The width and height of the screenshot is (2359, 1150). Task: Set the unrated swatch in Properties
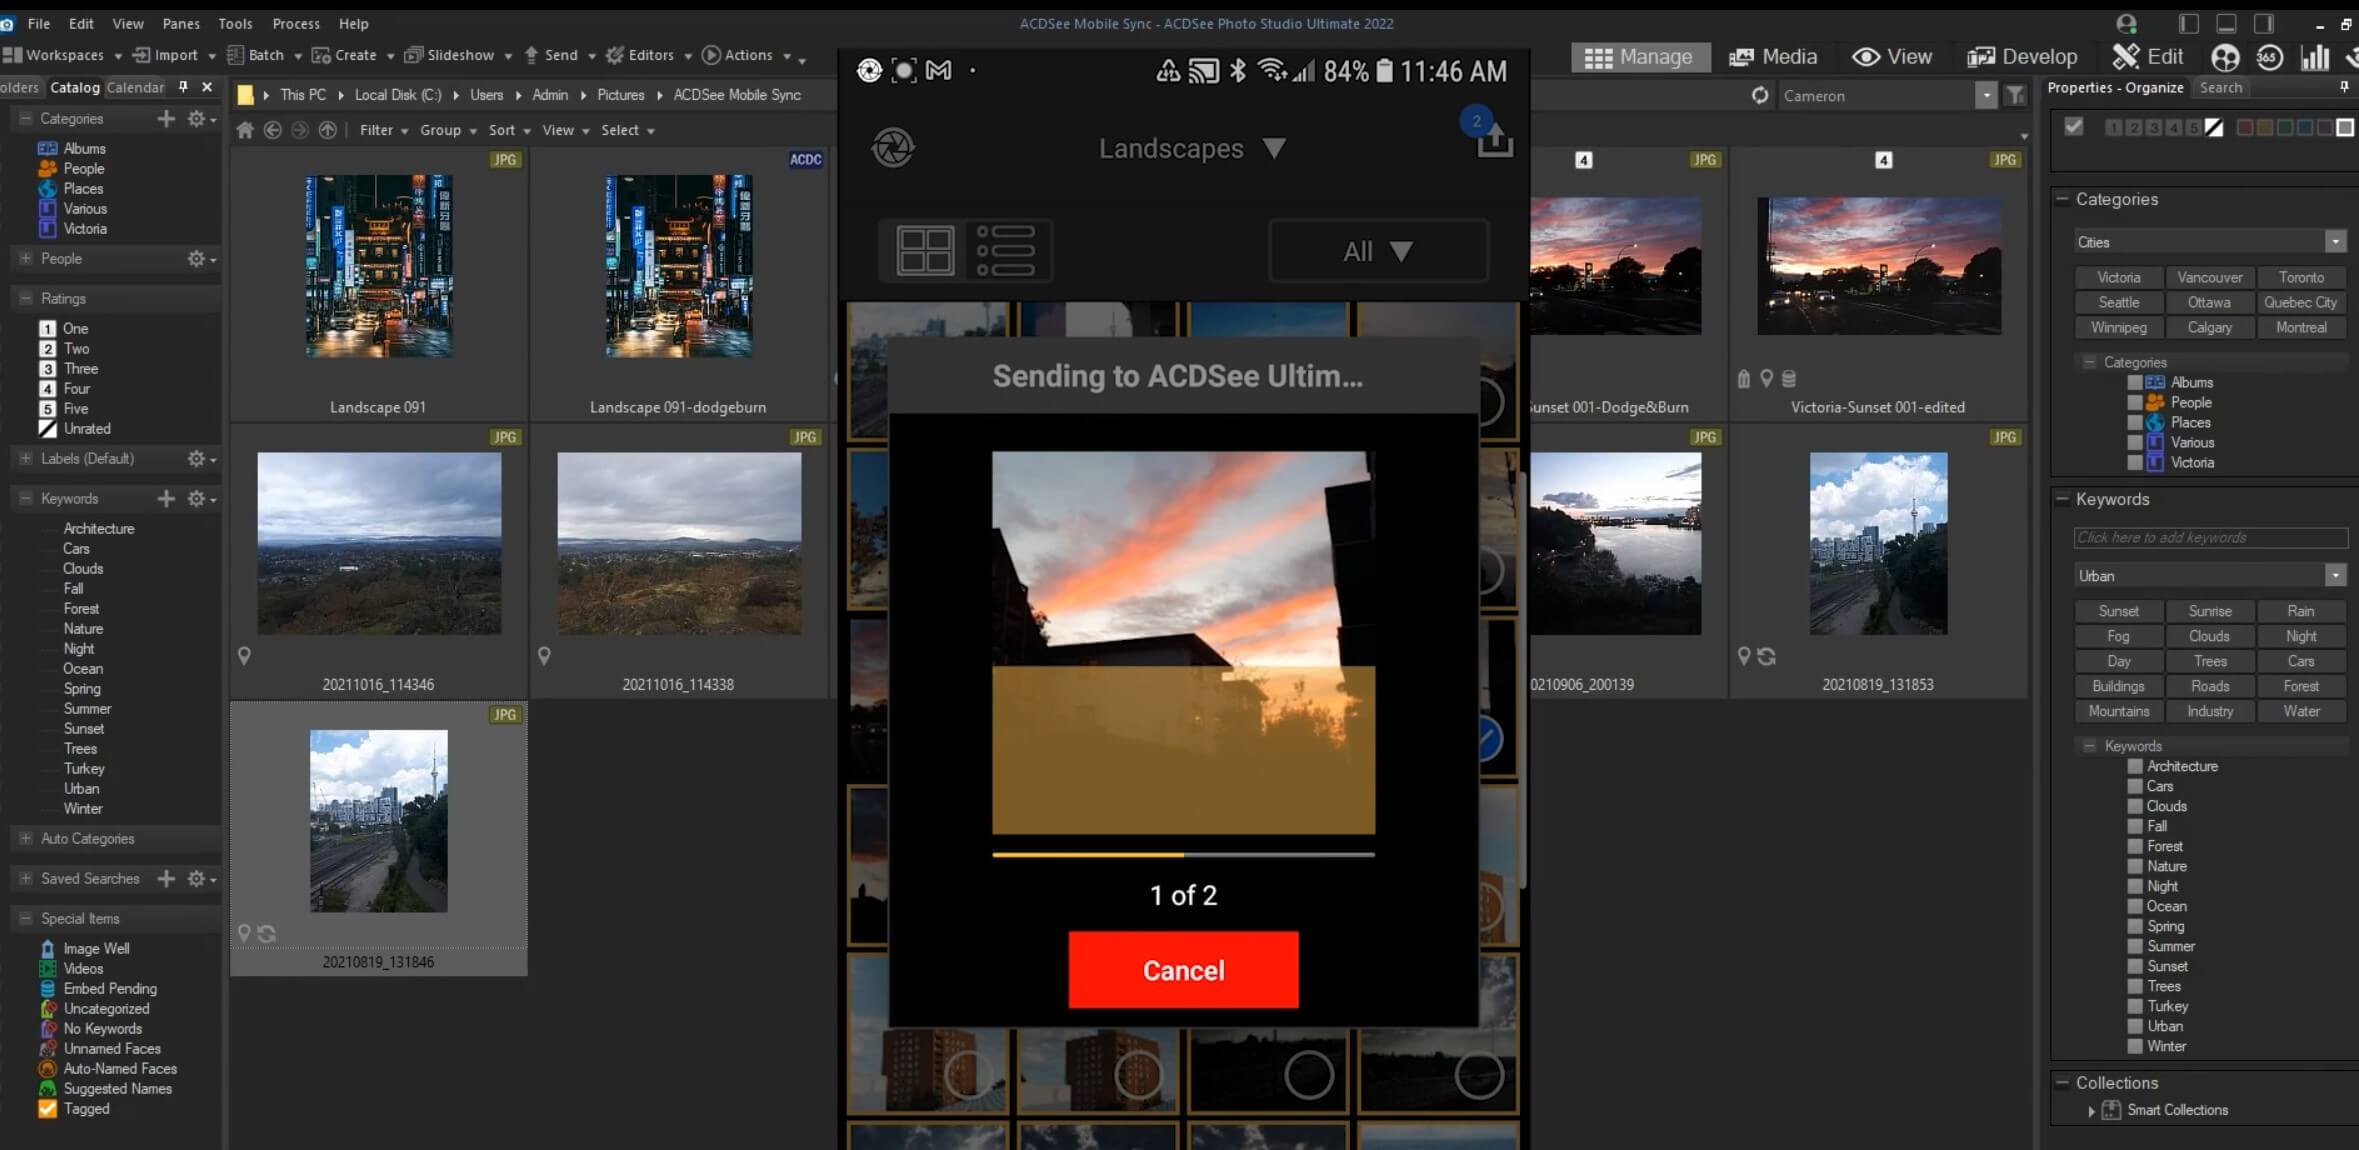click(2214, 127)
